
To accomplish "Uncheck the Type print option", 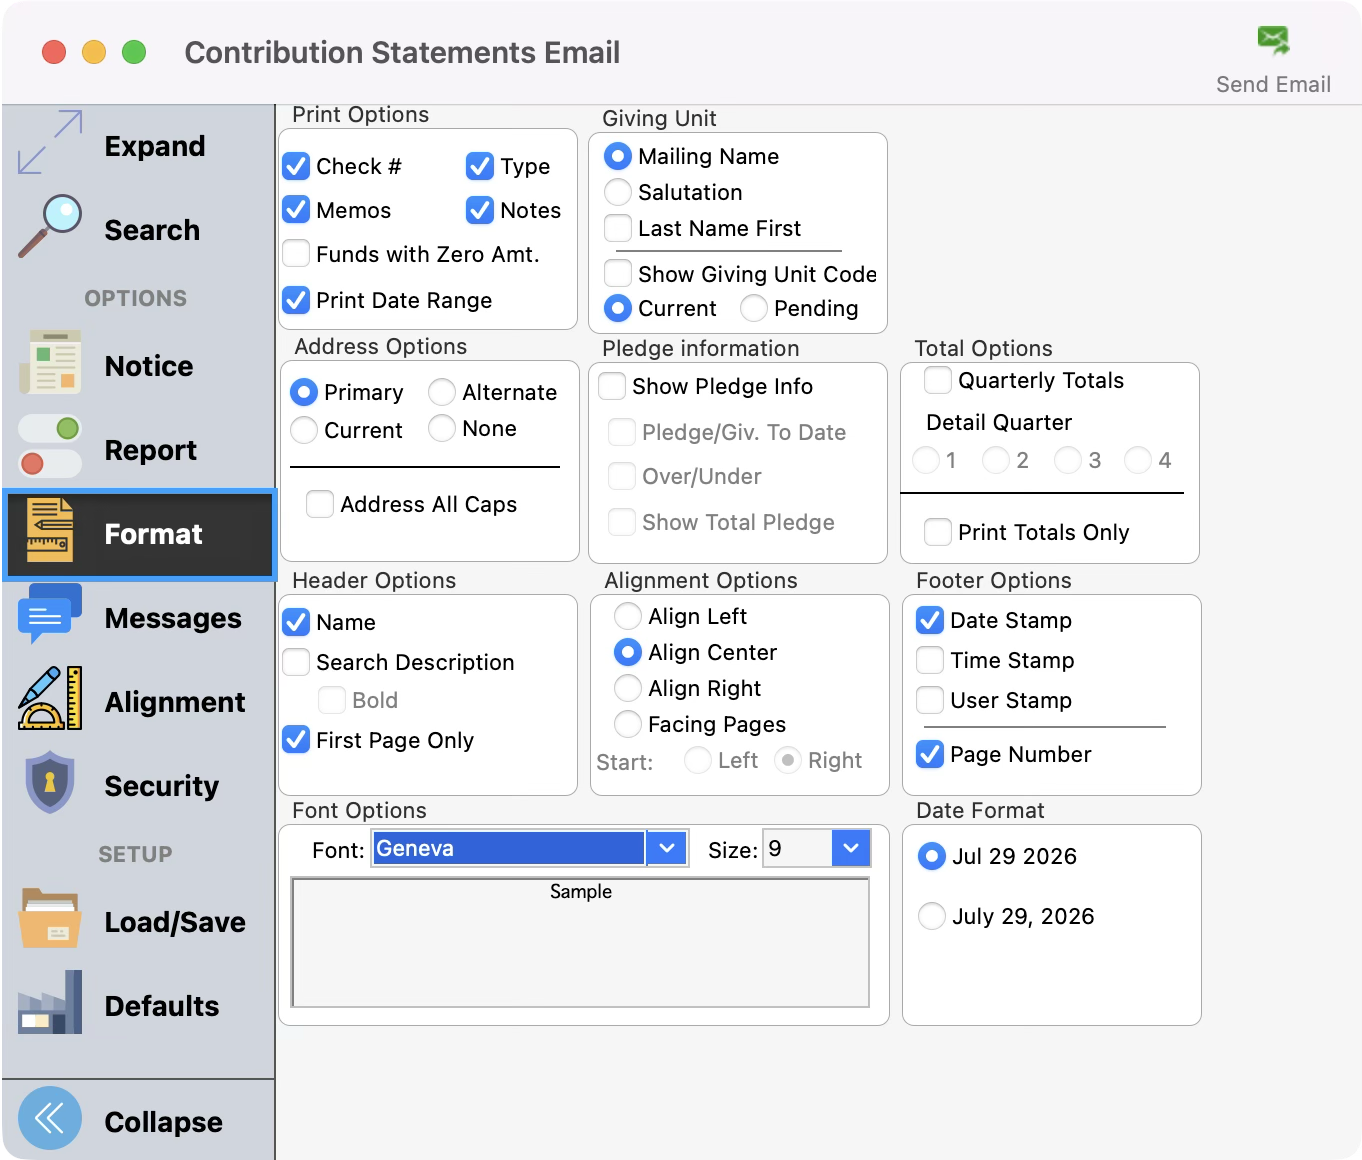I will pos(480,166).
